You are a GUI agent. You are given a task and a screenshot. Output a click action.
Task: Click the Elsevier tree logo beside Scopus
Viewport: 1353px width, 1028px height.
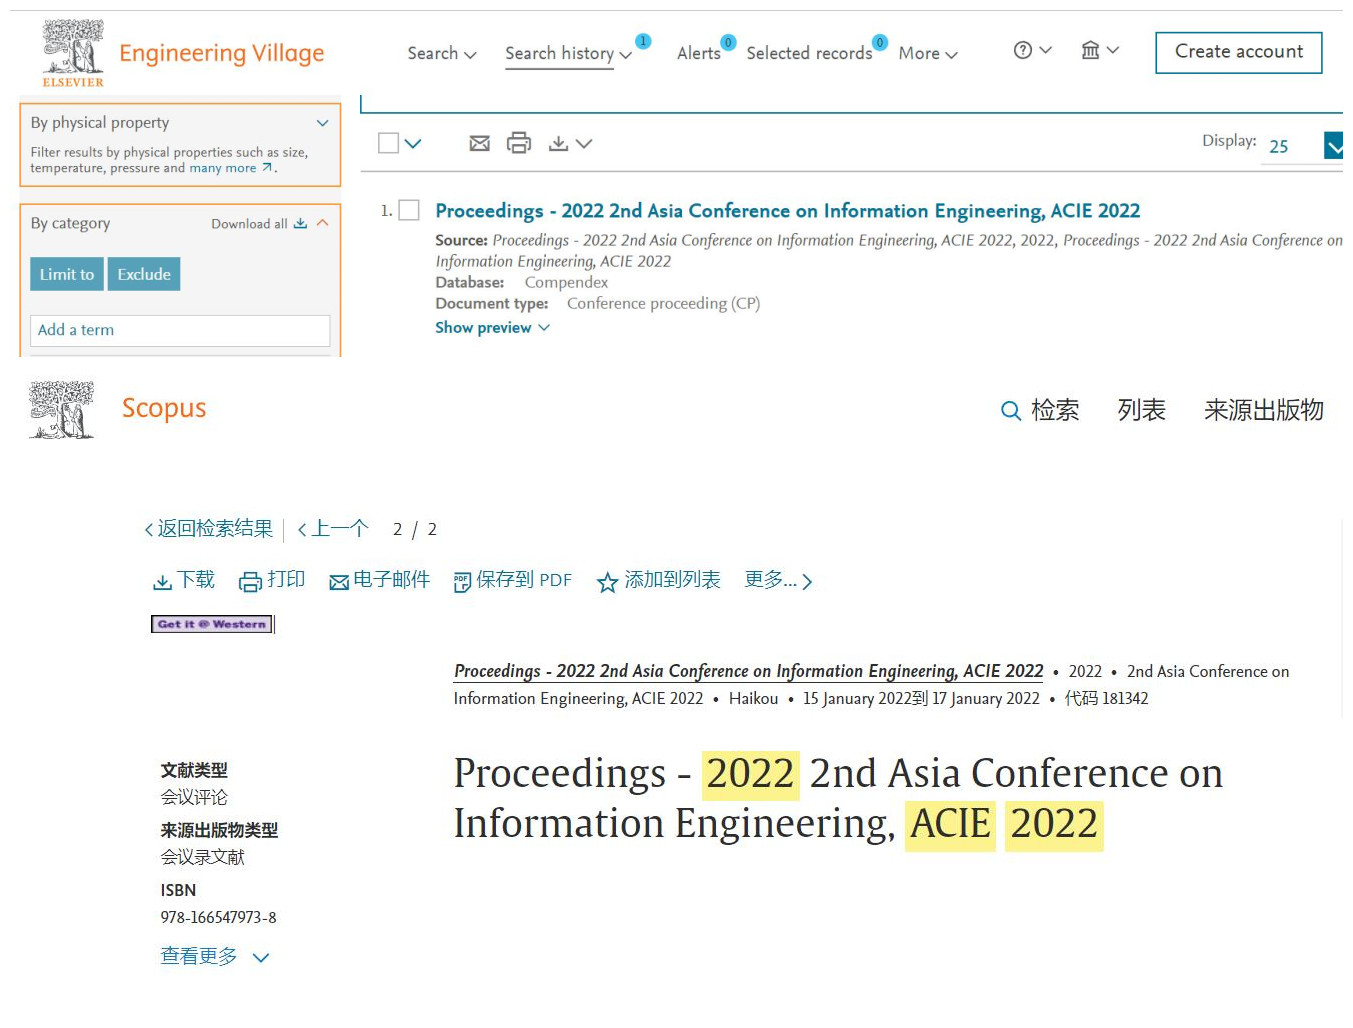pos(62,409)
